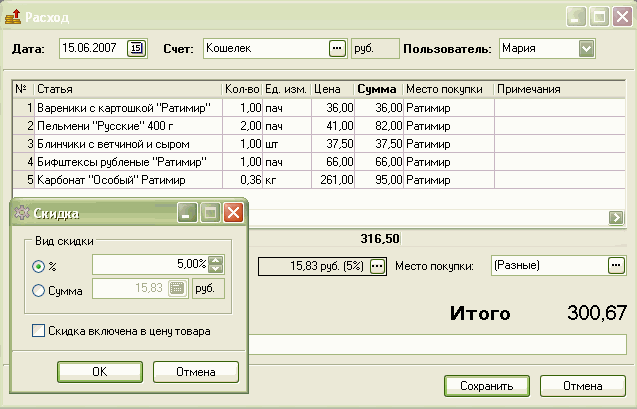Select the Сумма discount radio button
The height and width of the screenshot is (409, 637).
(39, 290)
